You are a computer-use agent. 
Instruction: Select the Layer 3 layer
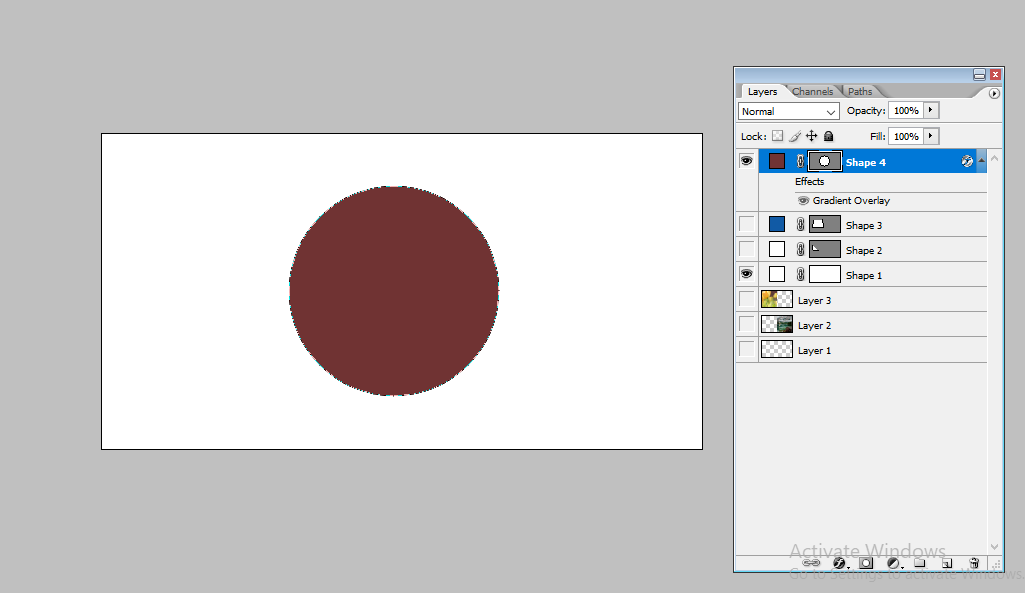point(873,299)
